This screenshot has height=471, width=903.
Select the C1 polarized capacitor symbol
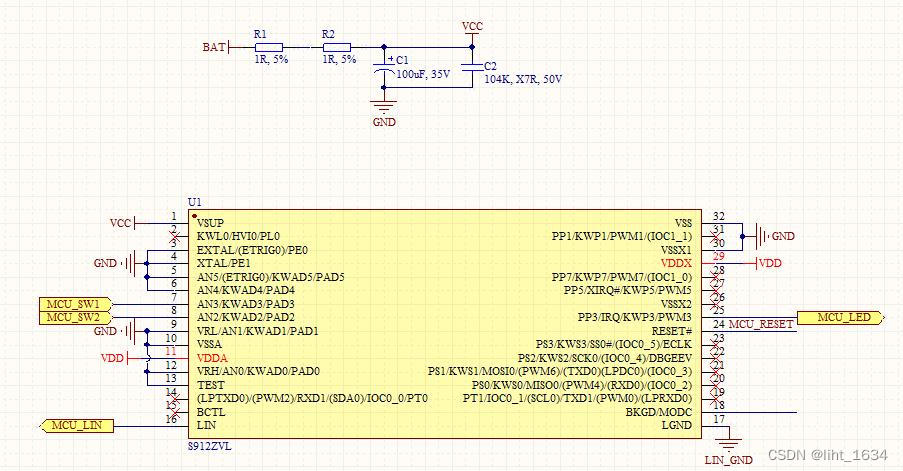pyautogui.click(x=384, y=67)
